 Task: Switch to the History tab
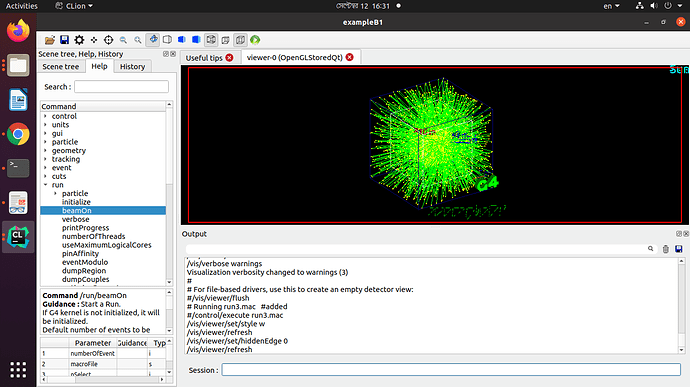click(x=132, y=66)
